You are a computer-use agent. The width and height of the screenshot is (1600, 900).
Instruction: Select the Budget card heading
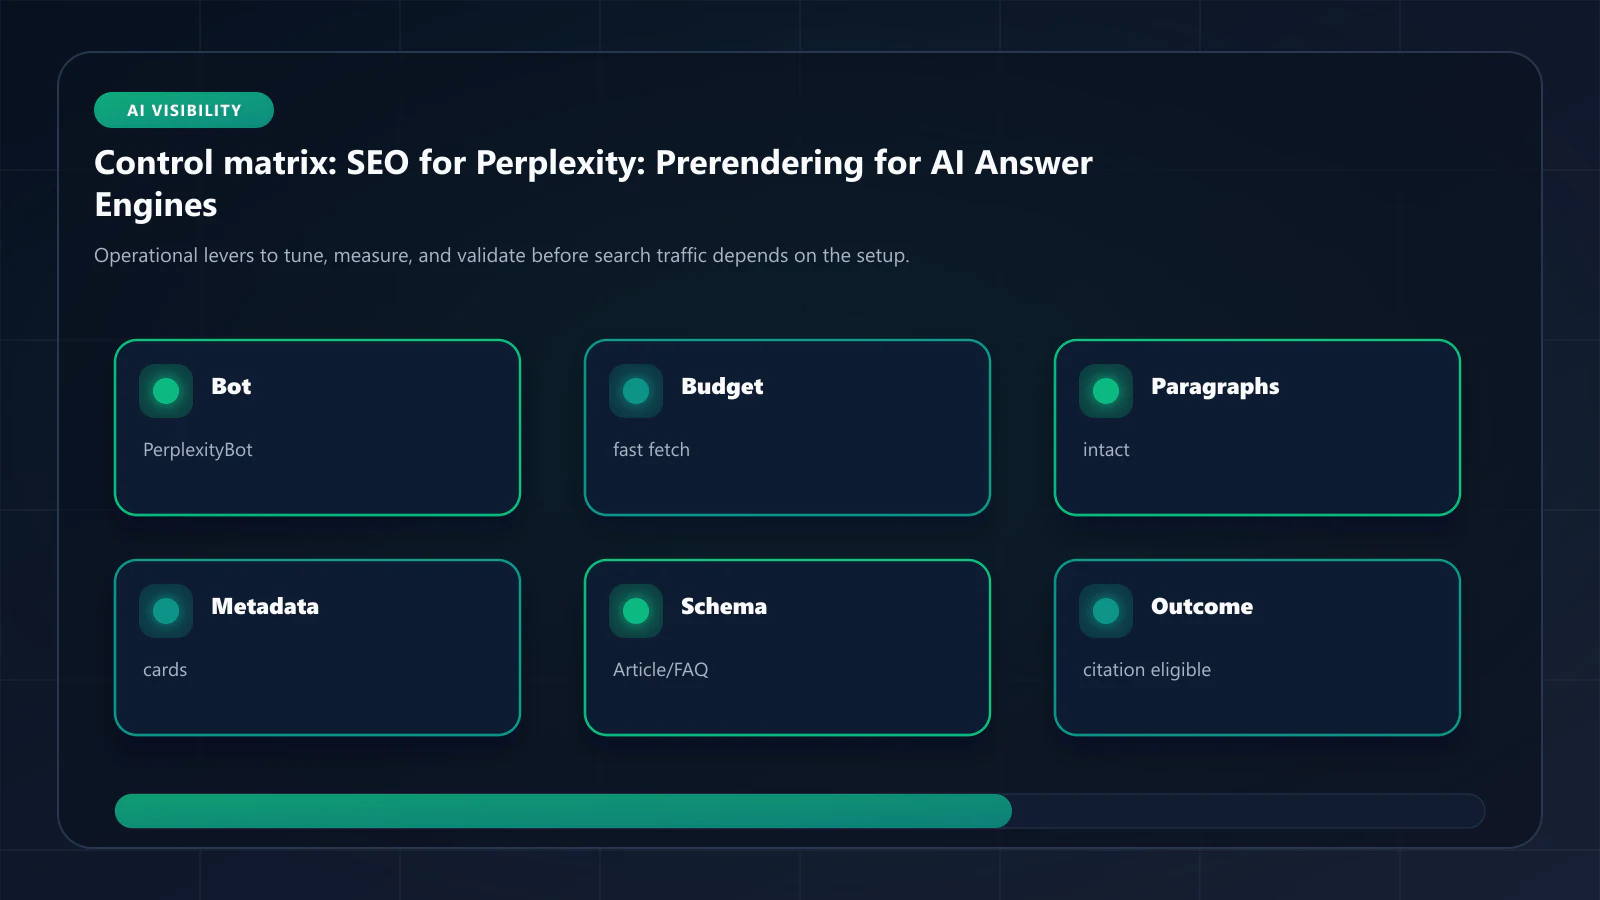(x=722, y=387)
